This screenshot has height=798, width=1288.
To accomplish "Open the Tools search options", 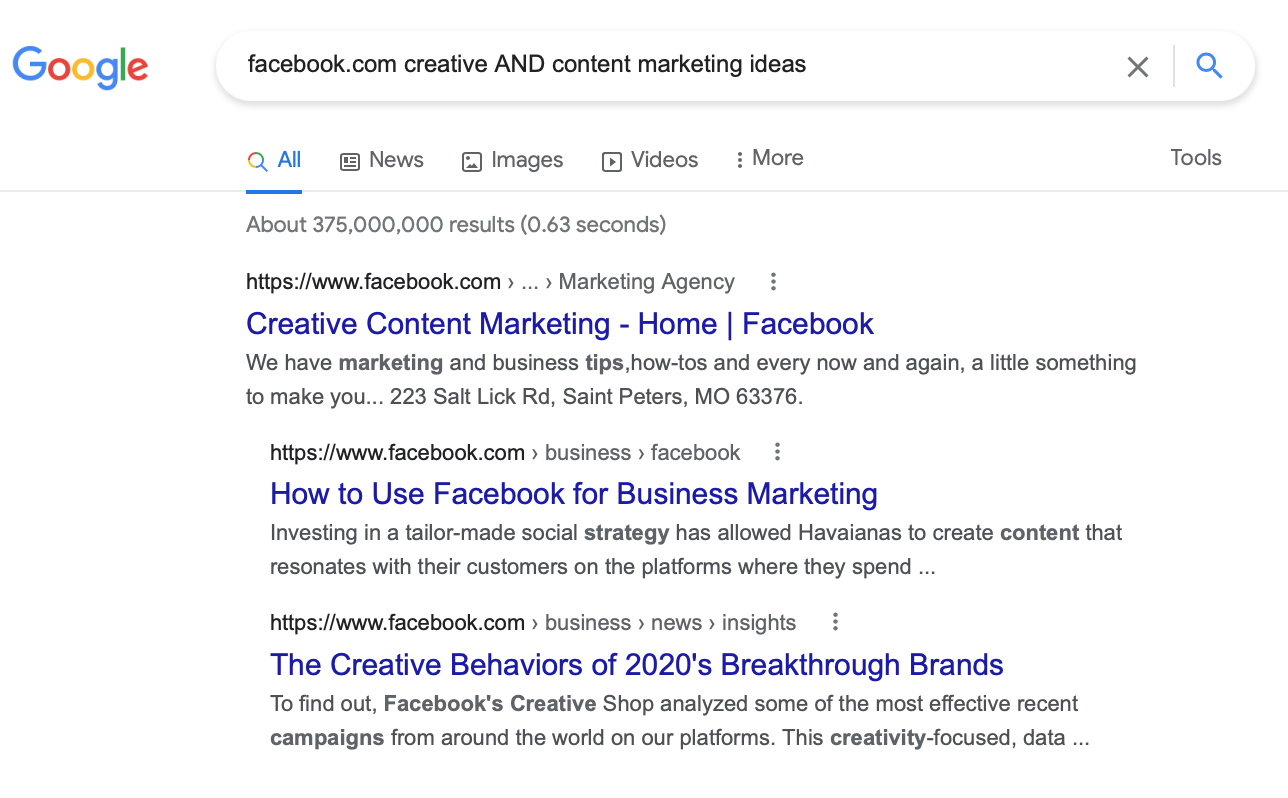I will pyautogui.click(x=1195, y=157).
